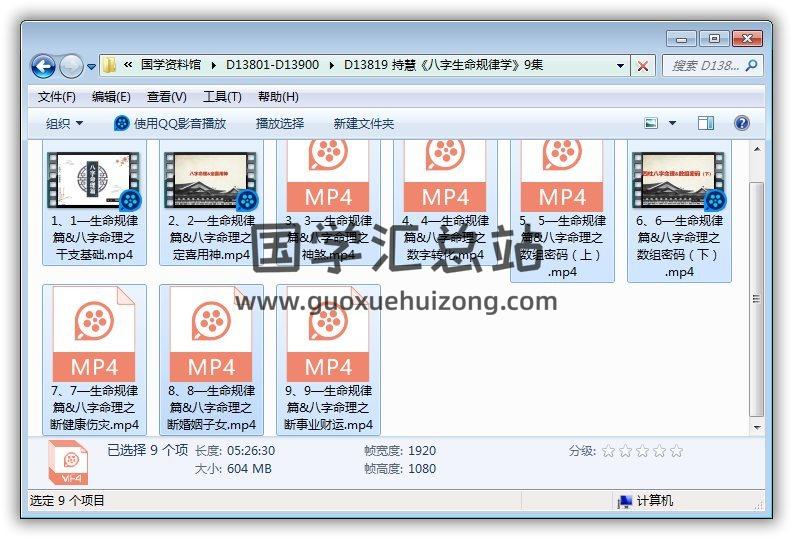The height and width of the screenshot is (539, 793).
Task: Click 选定 9 个项目 status text
Action: (x=67, y=501)
